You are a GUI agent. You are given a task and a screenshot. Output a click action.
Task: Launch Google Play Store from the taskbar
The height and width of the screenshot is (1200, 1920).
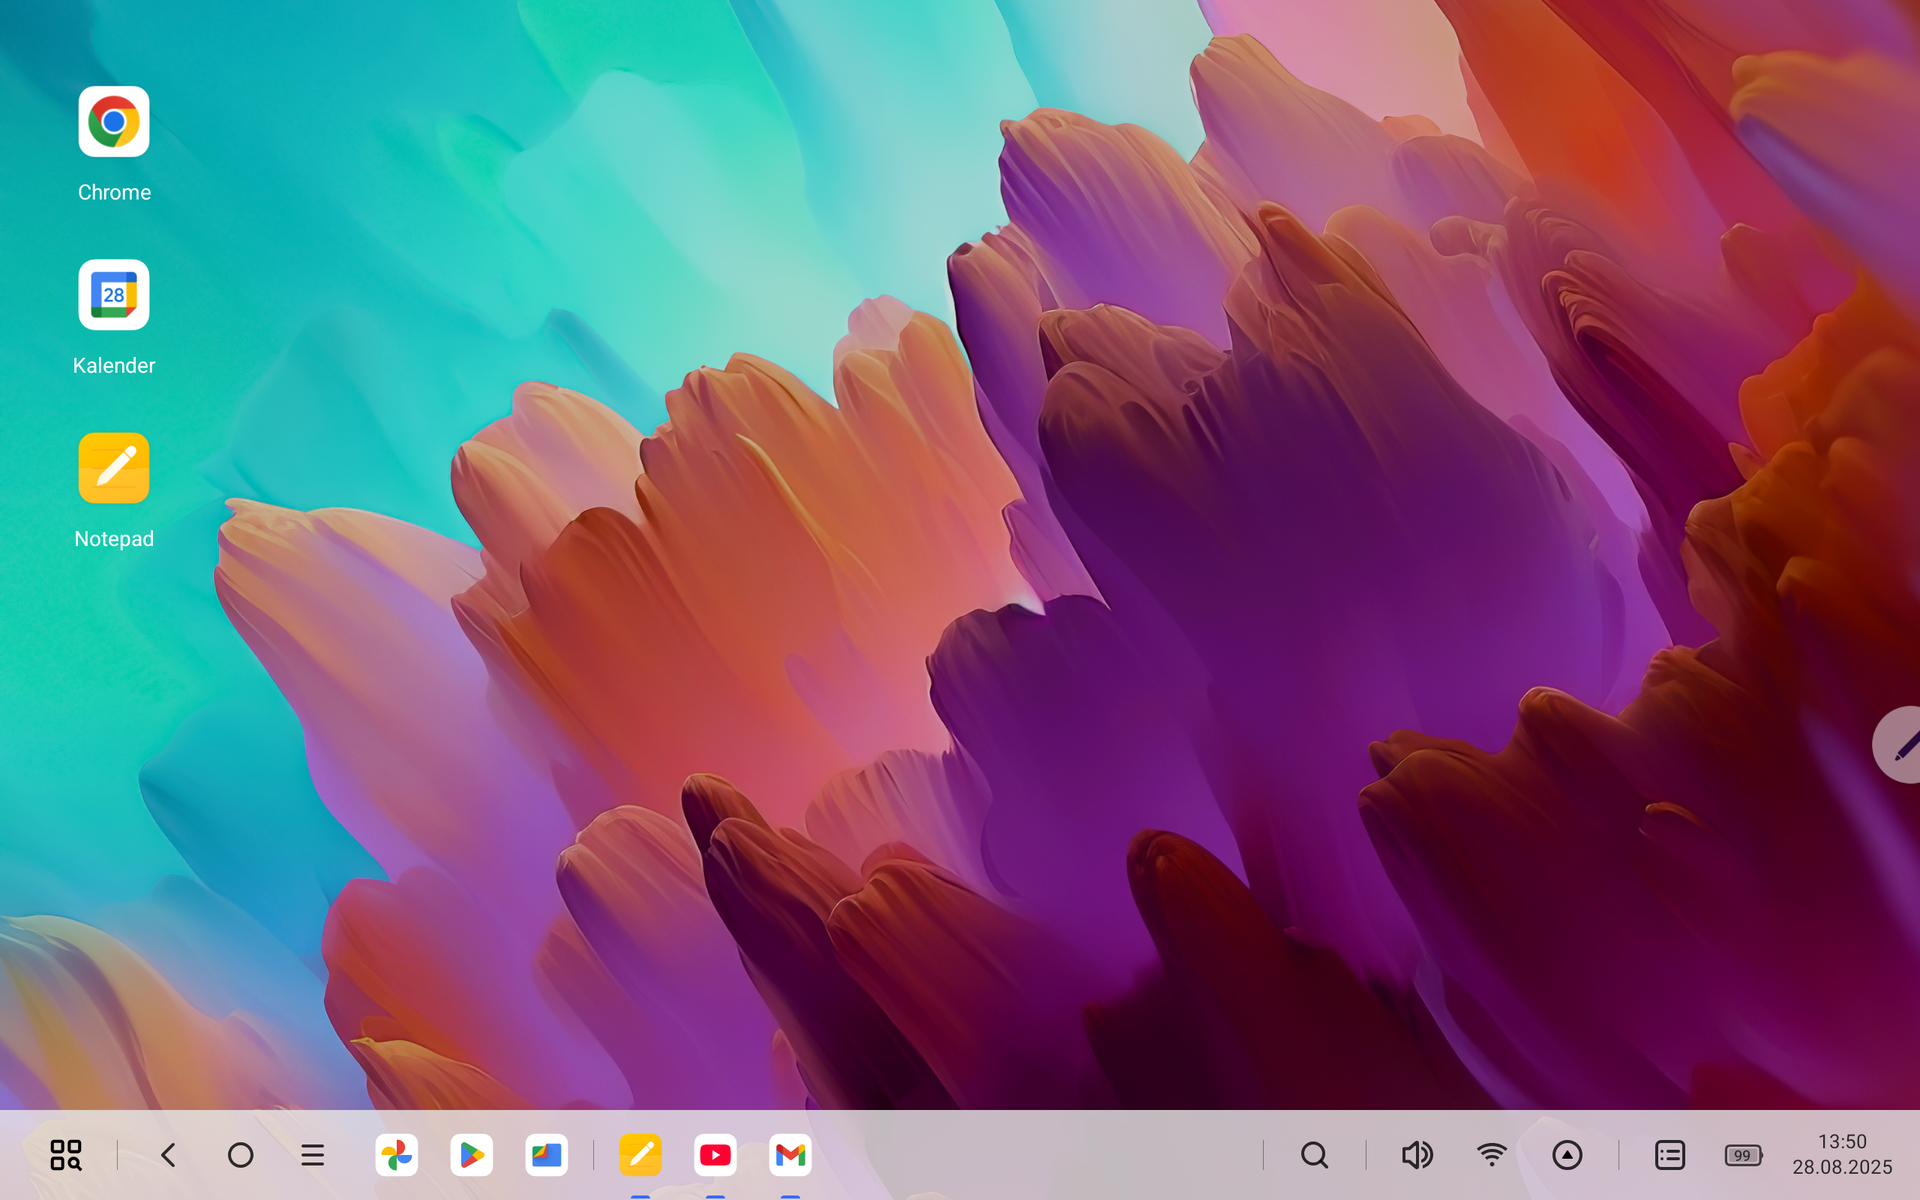(x=471, y=1155)
